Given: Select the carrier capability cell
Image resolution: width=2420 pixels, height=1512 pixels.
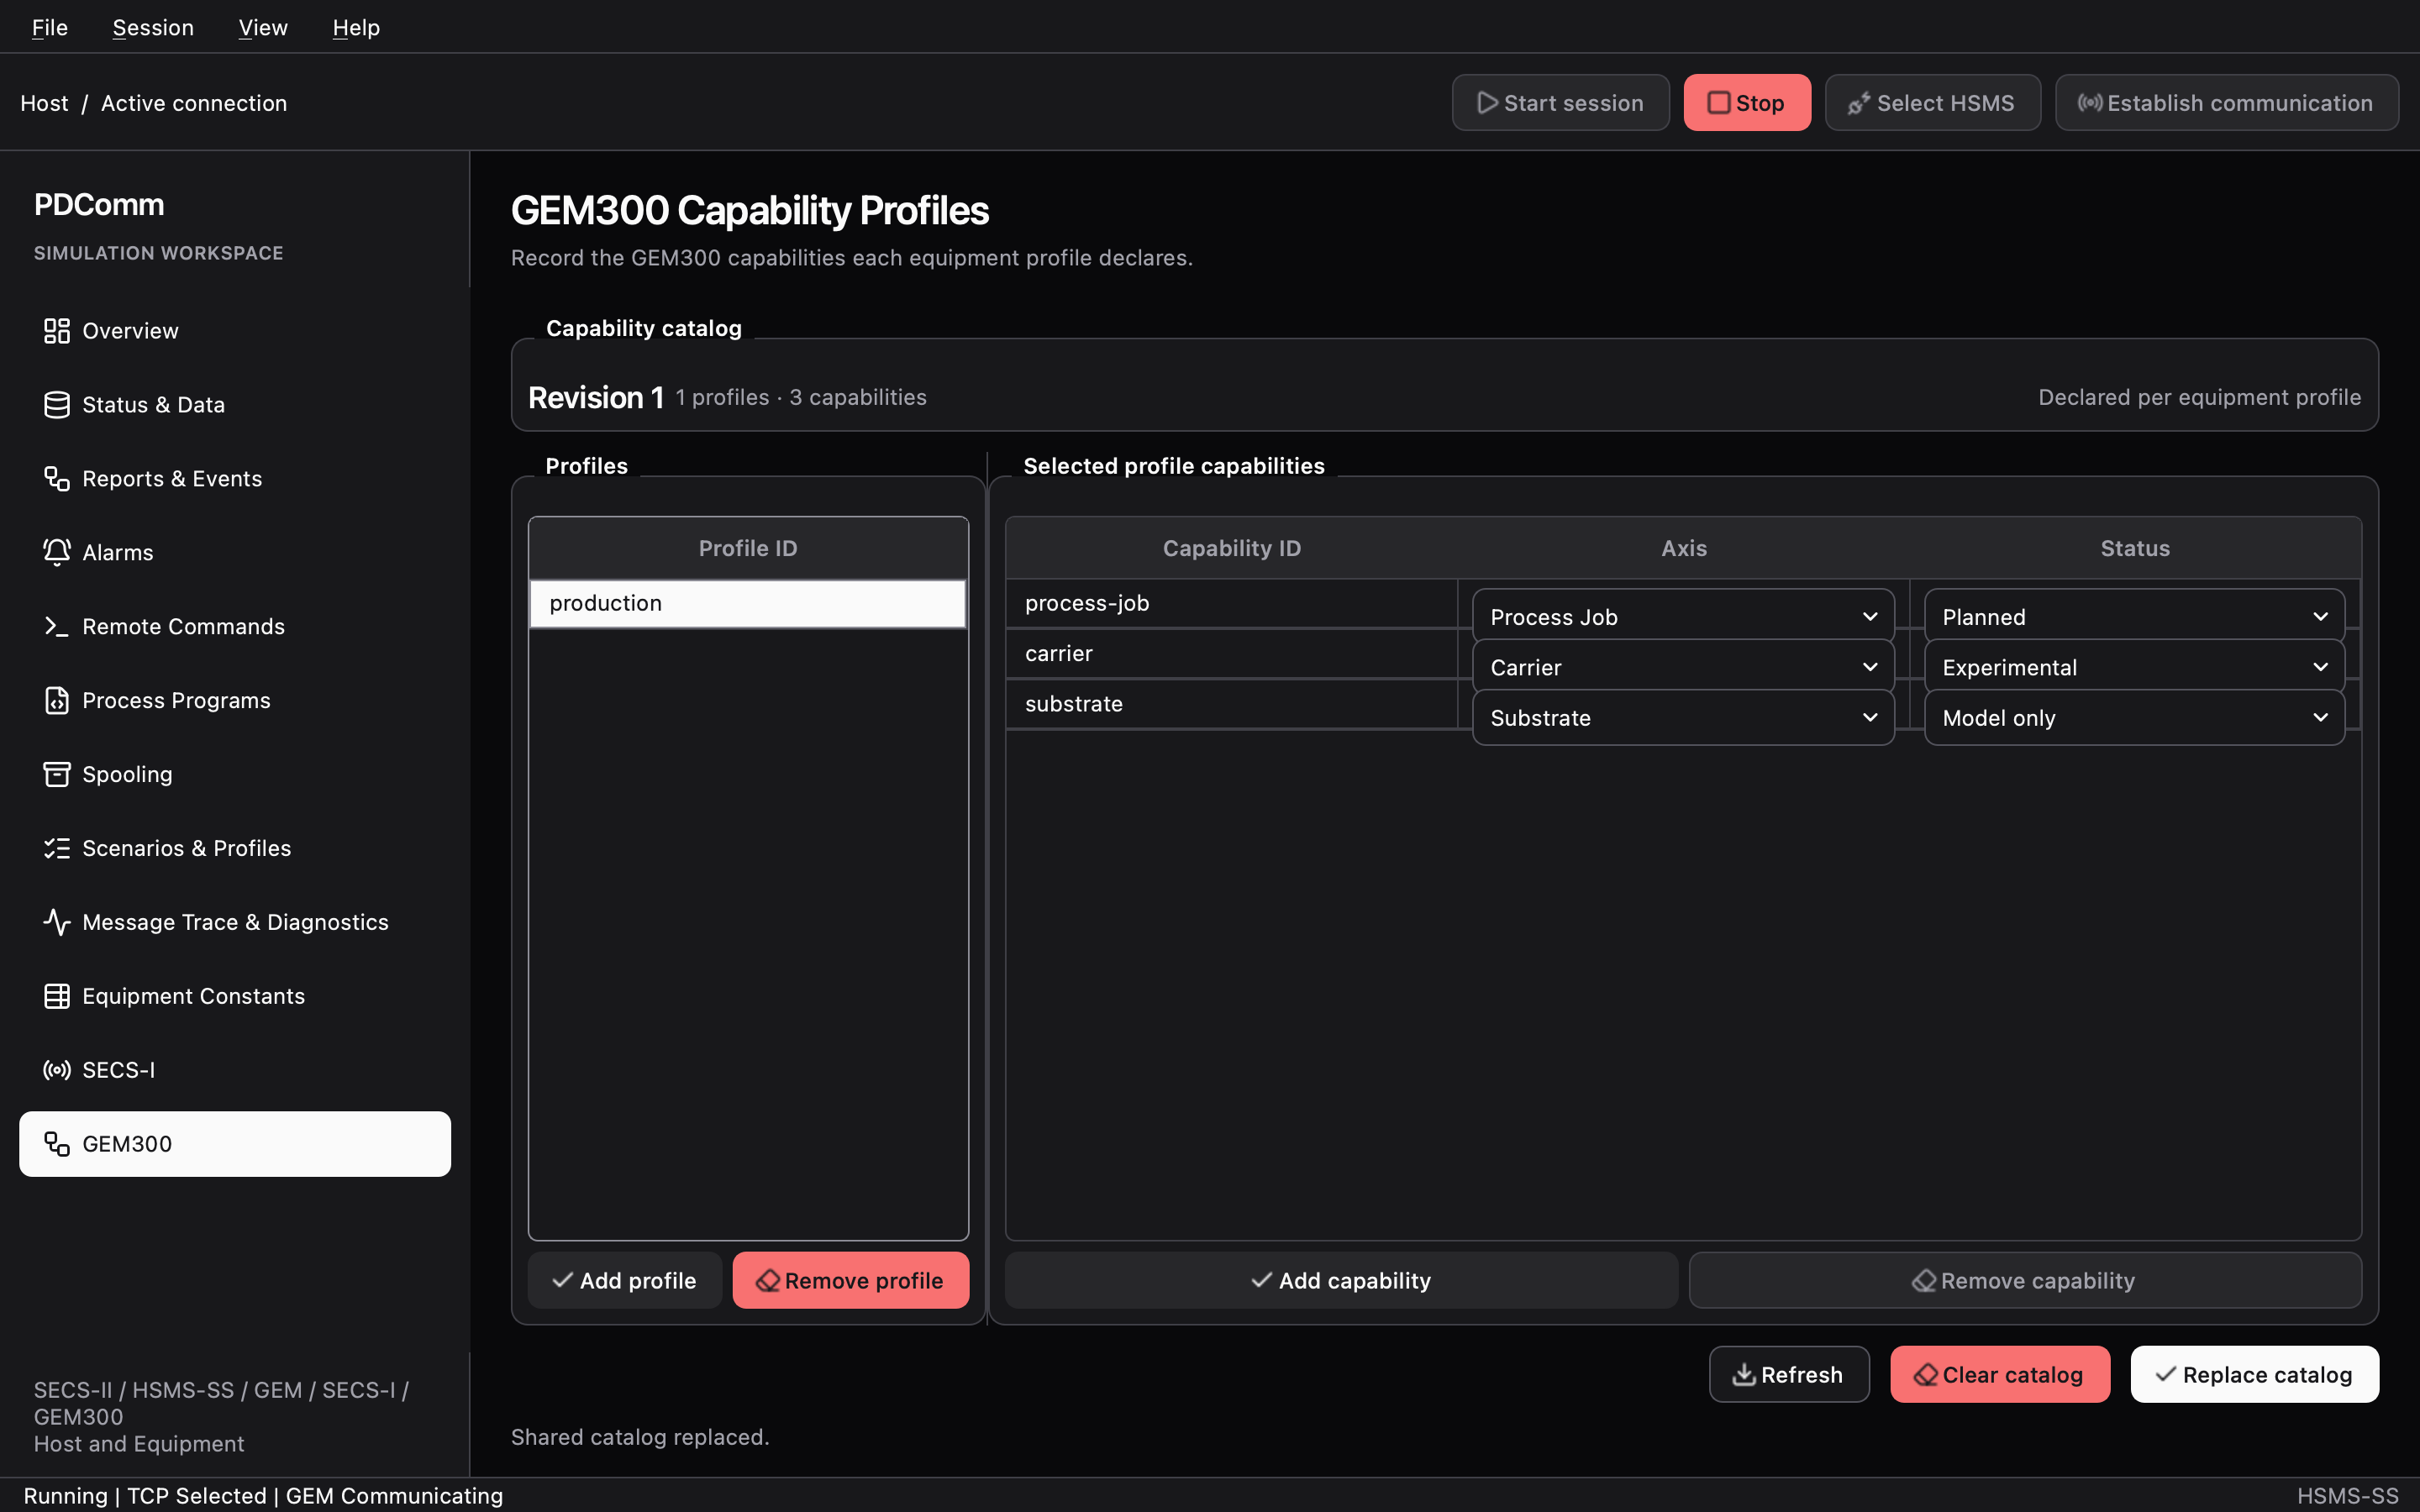Looking at the screenshot, I should 1232,654.
